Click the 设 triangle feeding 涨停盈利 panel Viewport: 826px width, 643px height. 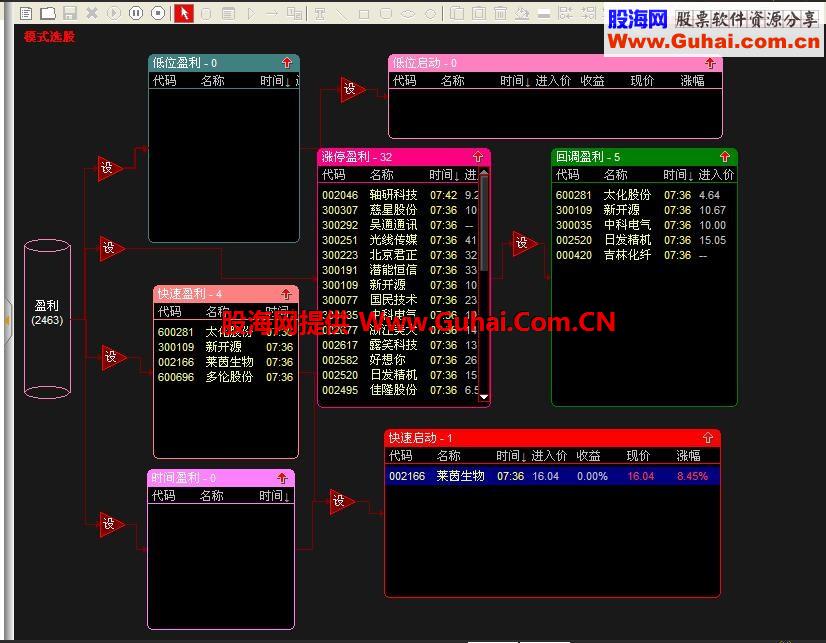click(x=112, y=249)
